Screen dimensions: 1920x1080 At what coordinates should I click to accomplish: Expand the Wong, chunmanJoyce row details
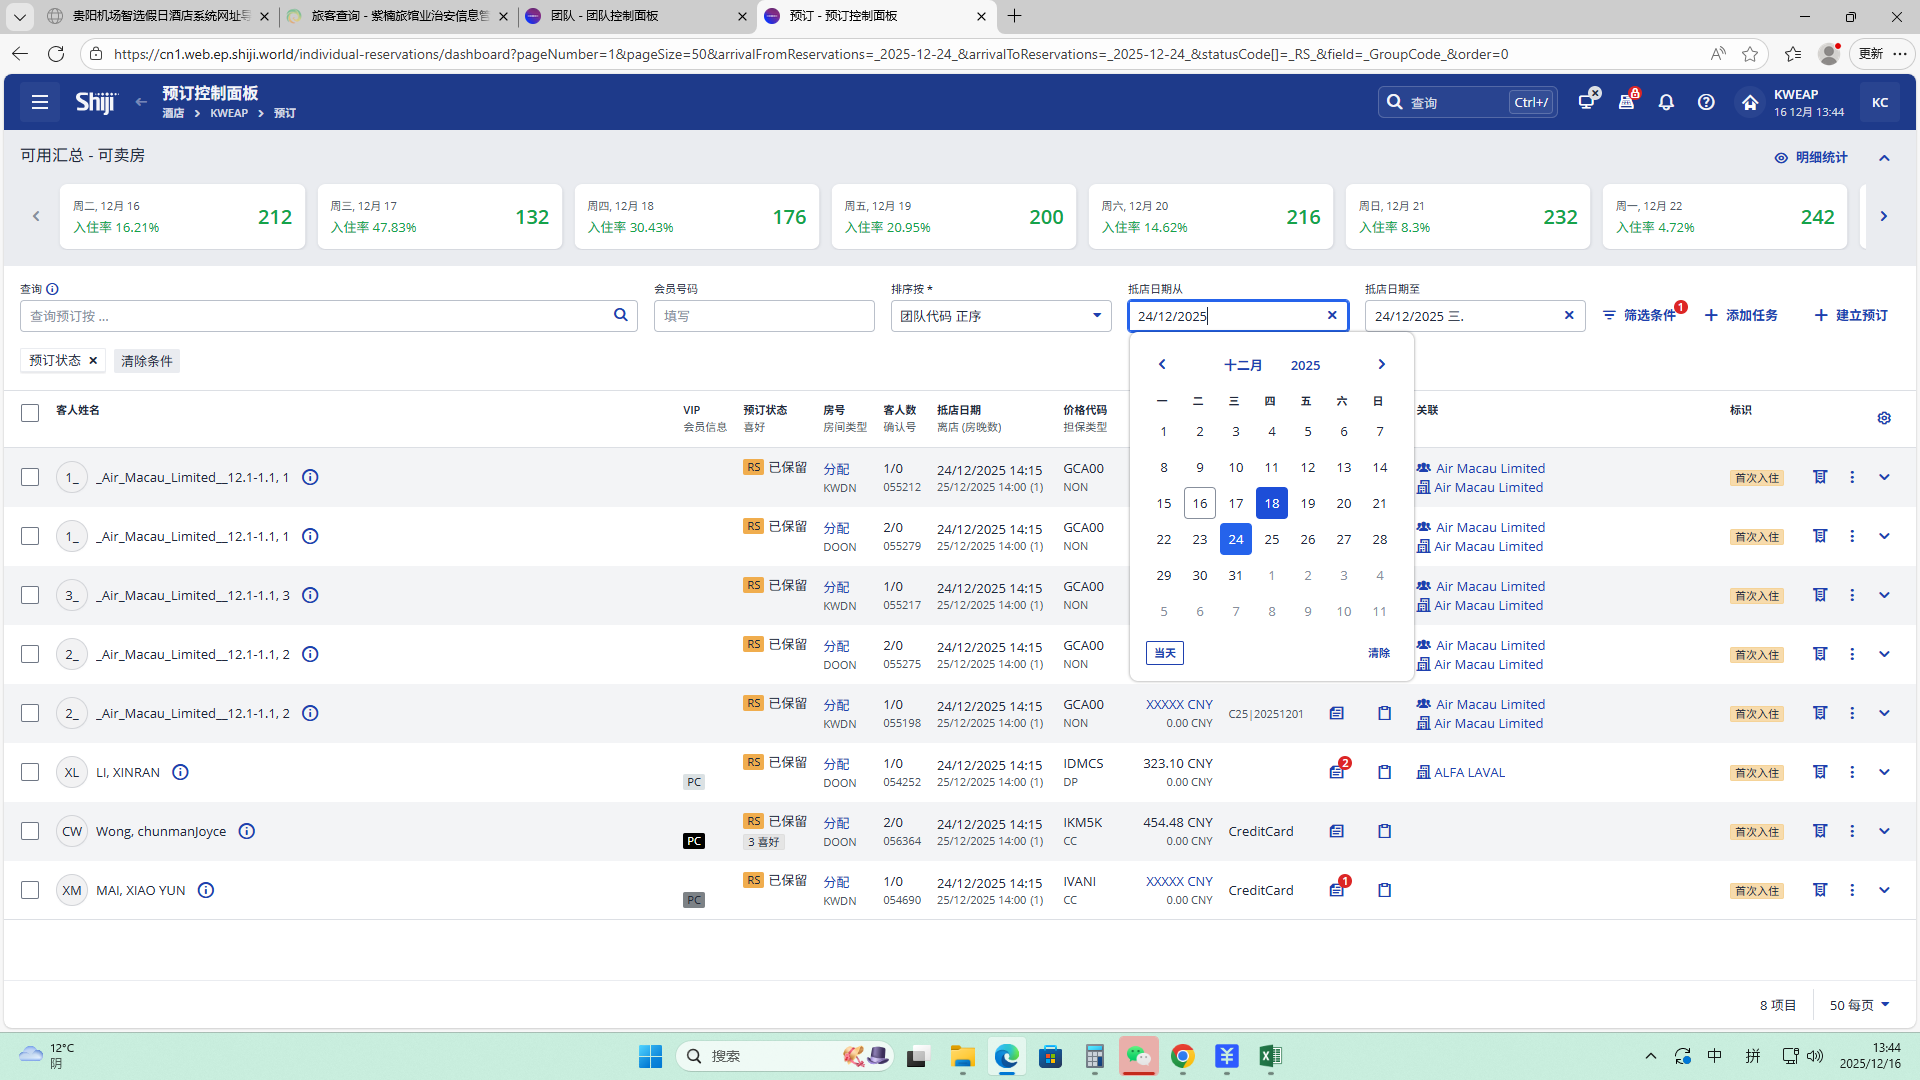(x=1884, y=831)
